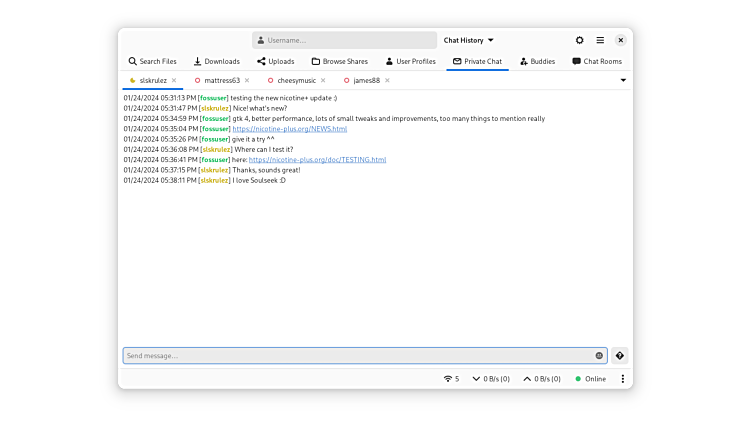
Task: Open the status bar three-dot menu
Action: click(x=622, y=379)
